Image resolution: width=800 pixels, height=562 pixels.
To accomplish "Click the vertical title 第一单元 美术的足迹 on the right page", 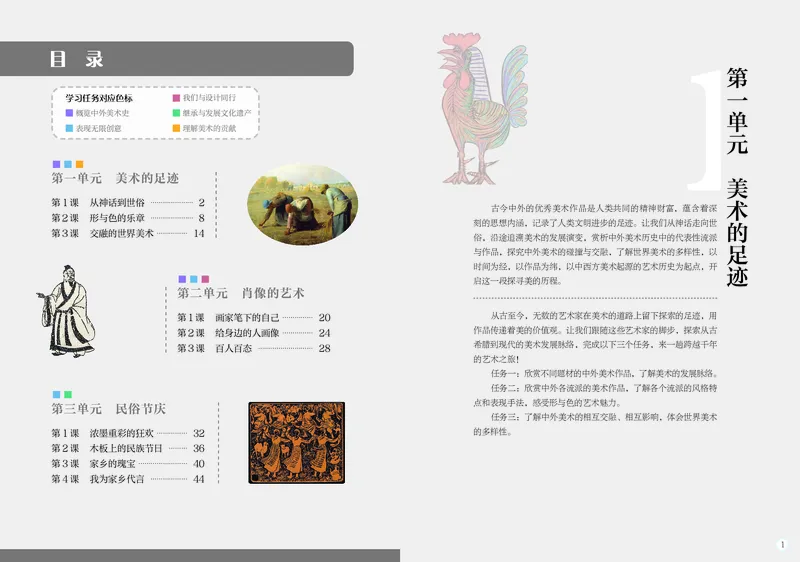I will click(737, 176).
